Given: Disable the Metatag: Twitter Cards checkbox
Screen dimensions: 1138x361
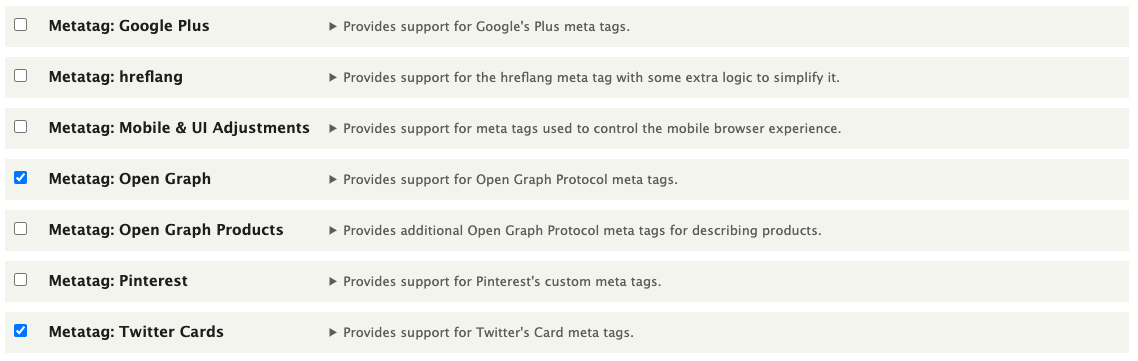Looking at the screenshot, I should (20, 330).
